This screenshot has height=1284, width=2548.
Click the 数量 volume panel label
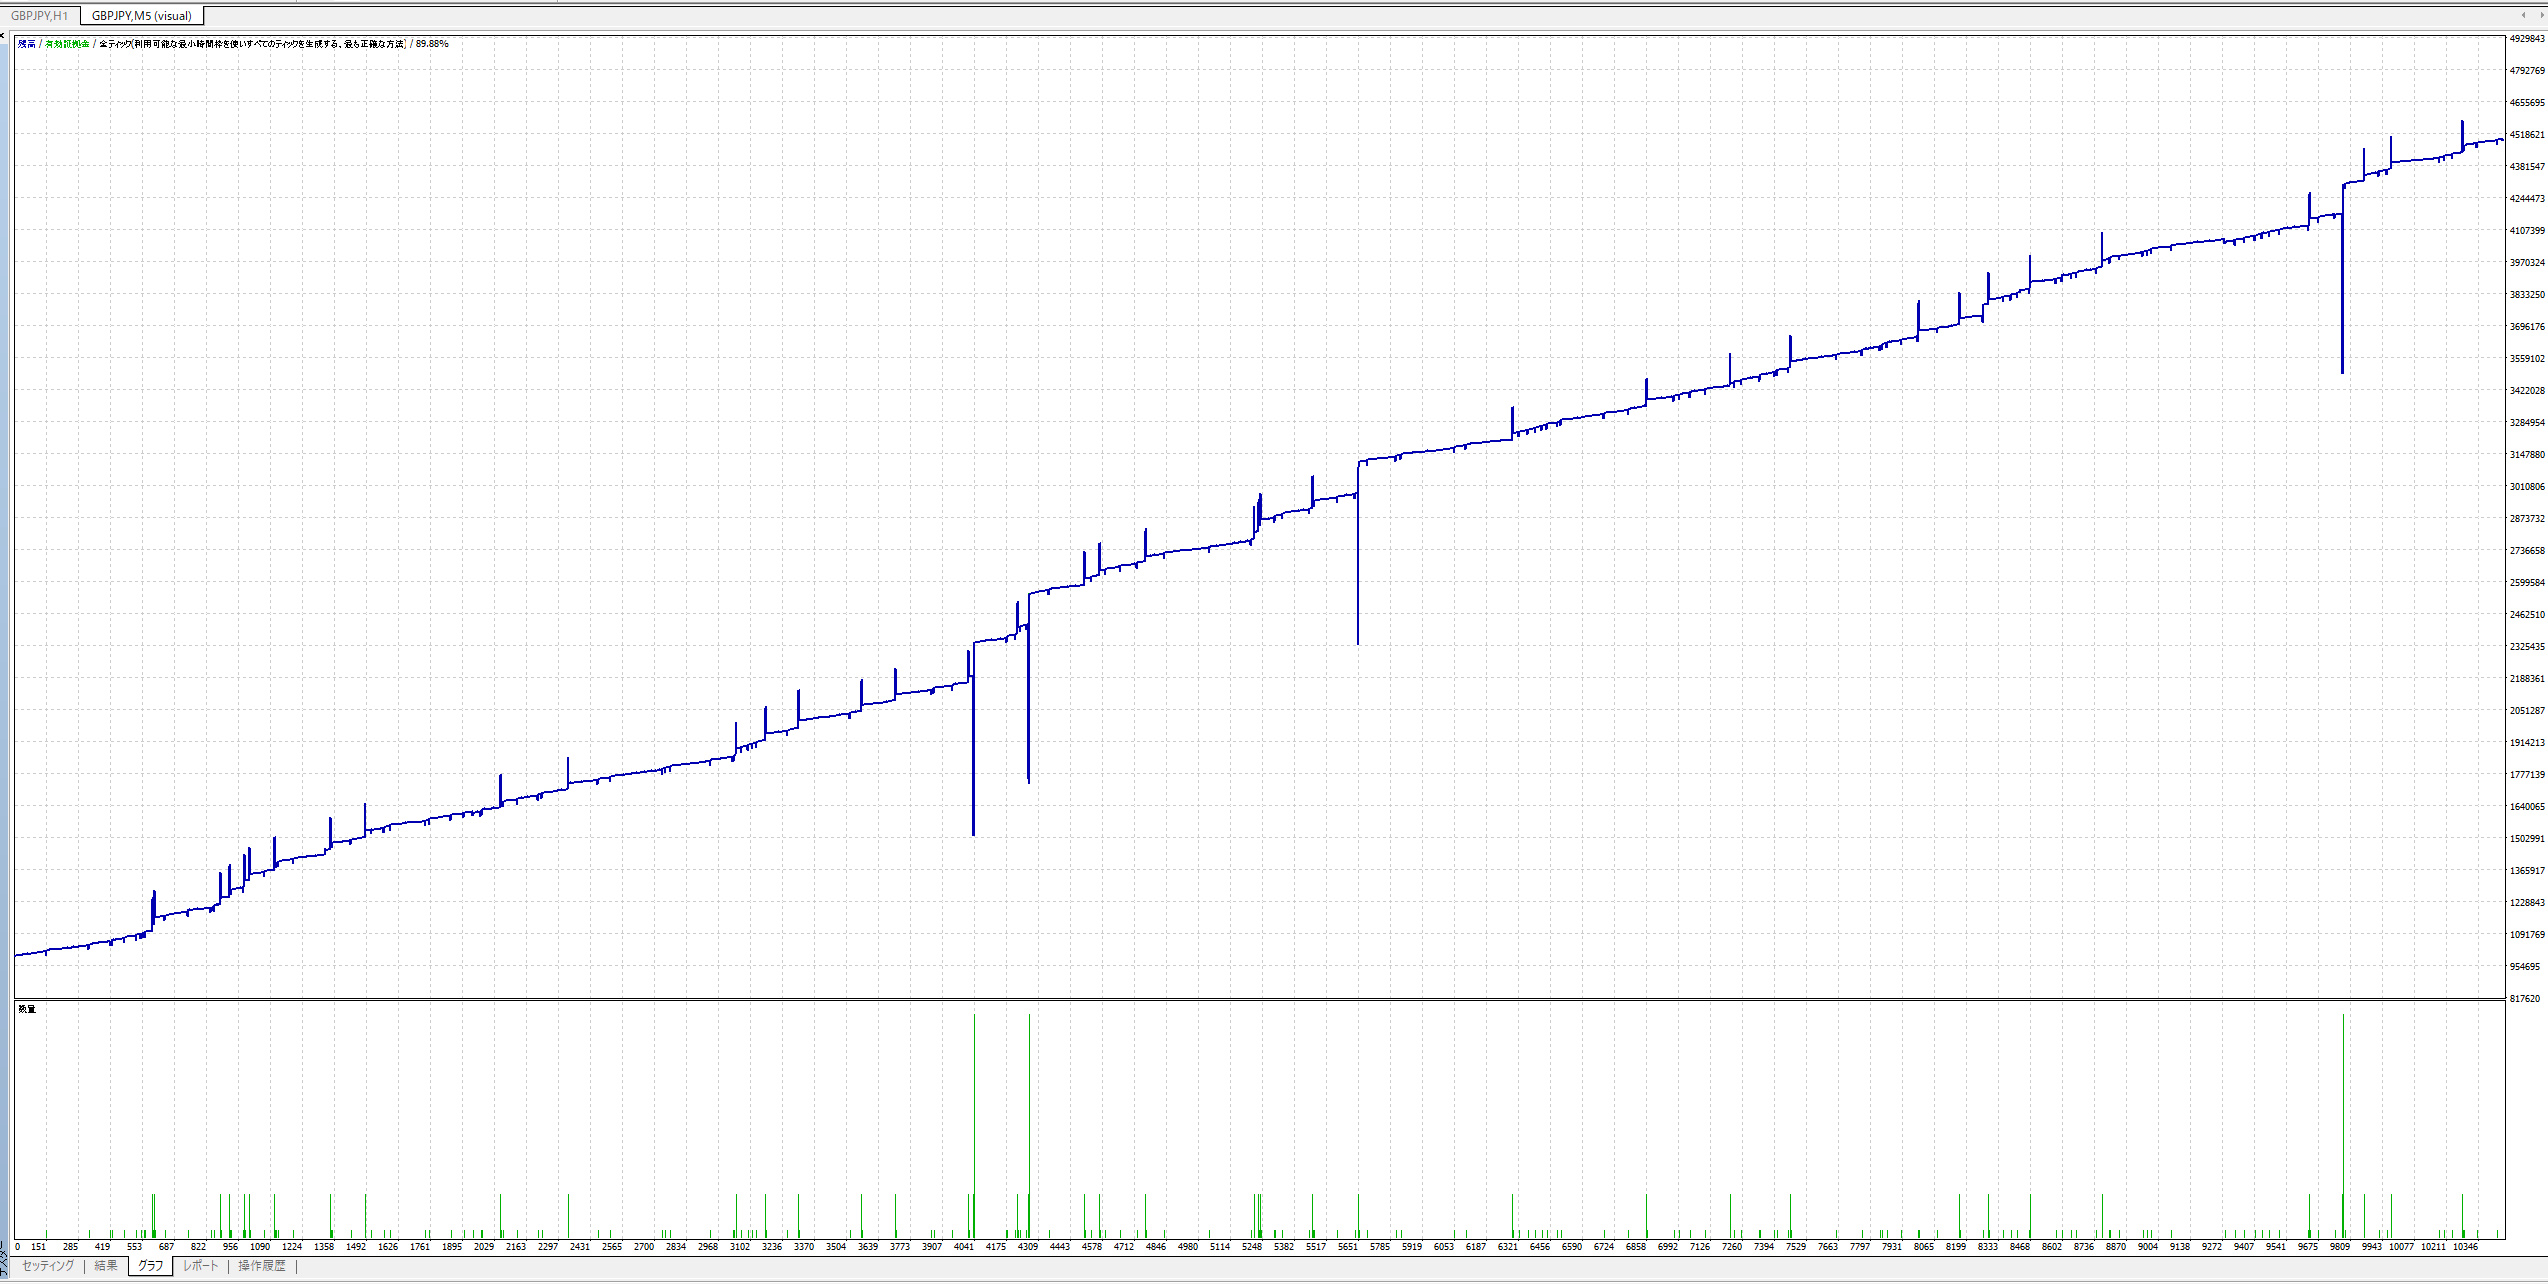(x=27, y=1009)
